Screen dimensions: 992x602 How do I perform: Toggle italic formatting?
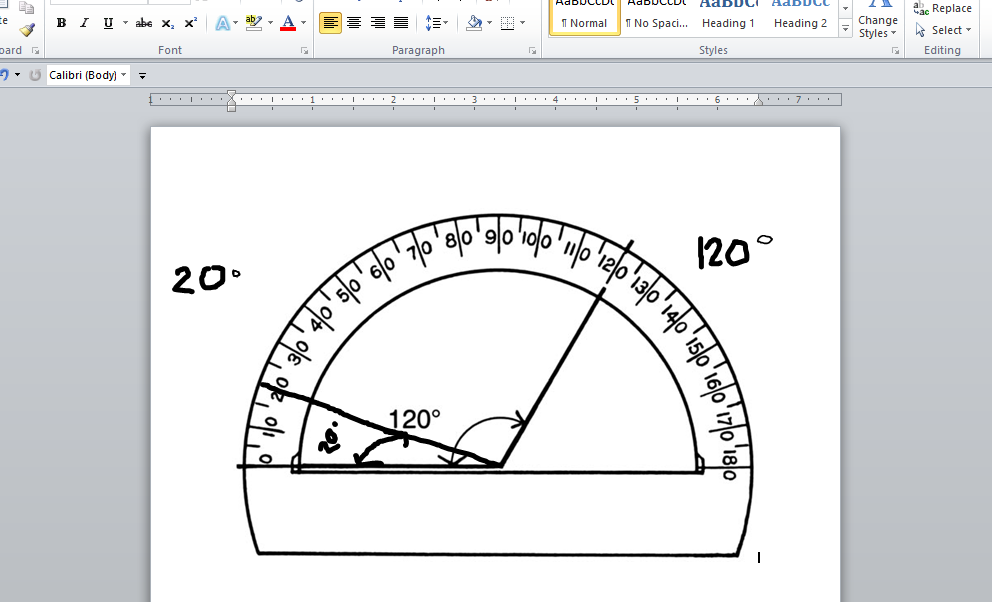point(84,23)
